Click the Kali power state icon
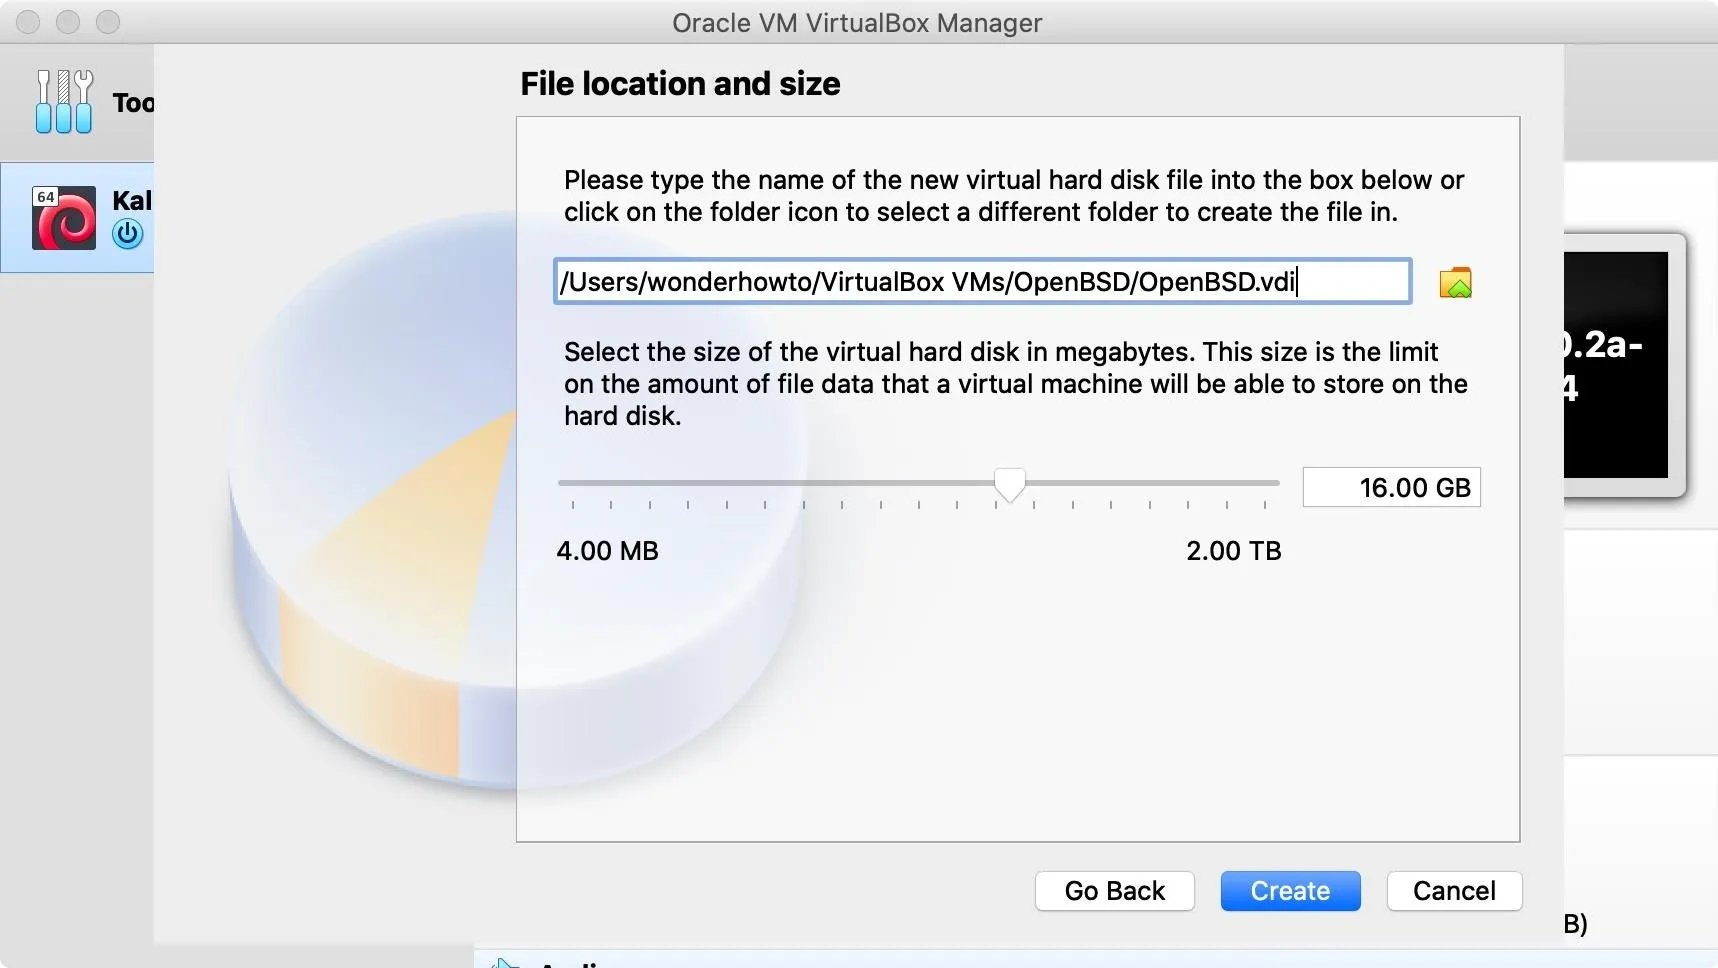The image size is (1718, 968). click(x=128, y=234)
